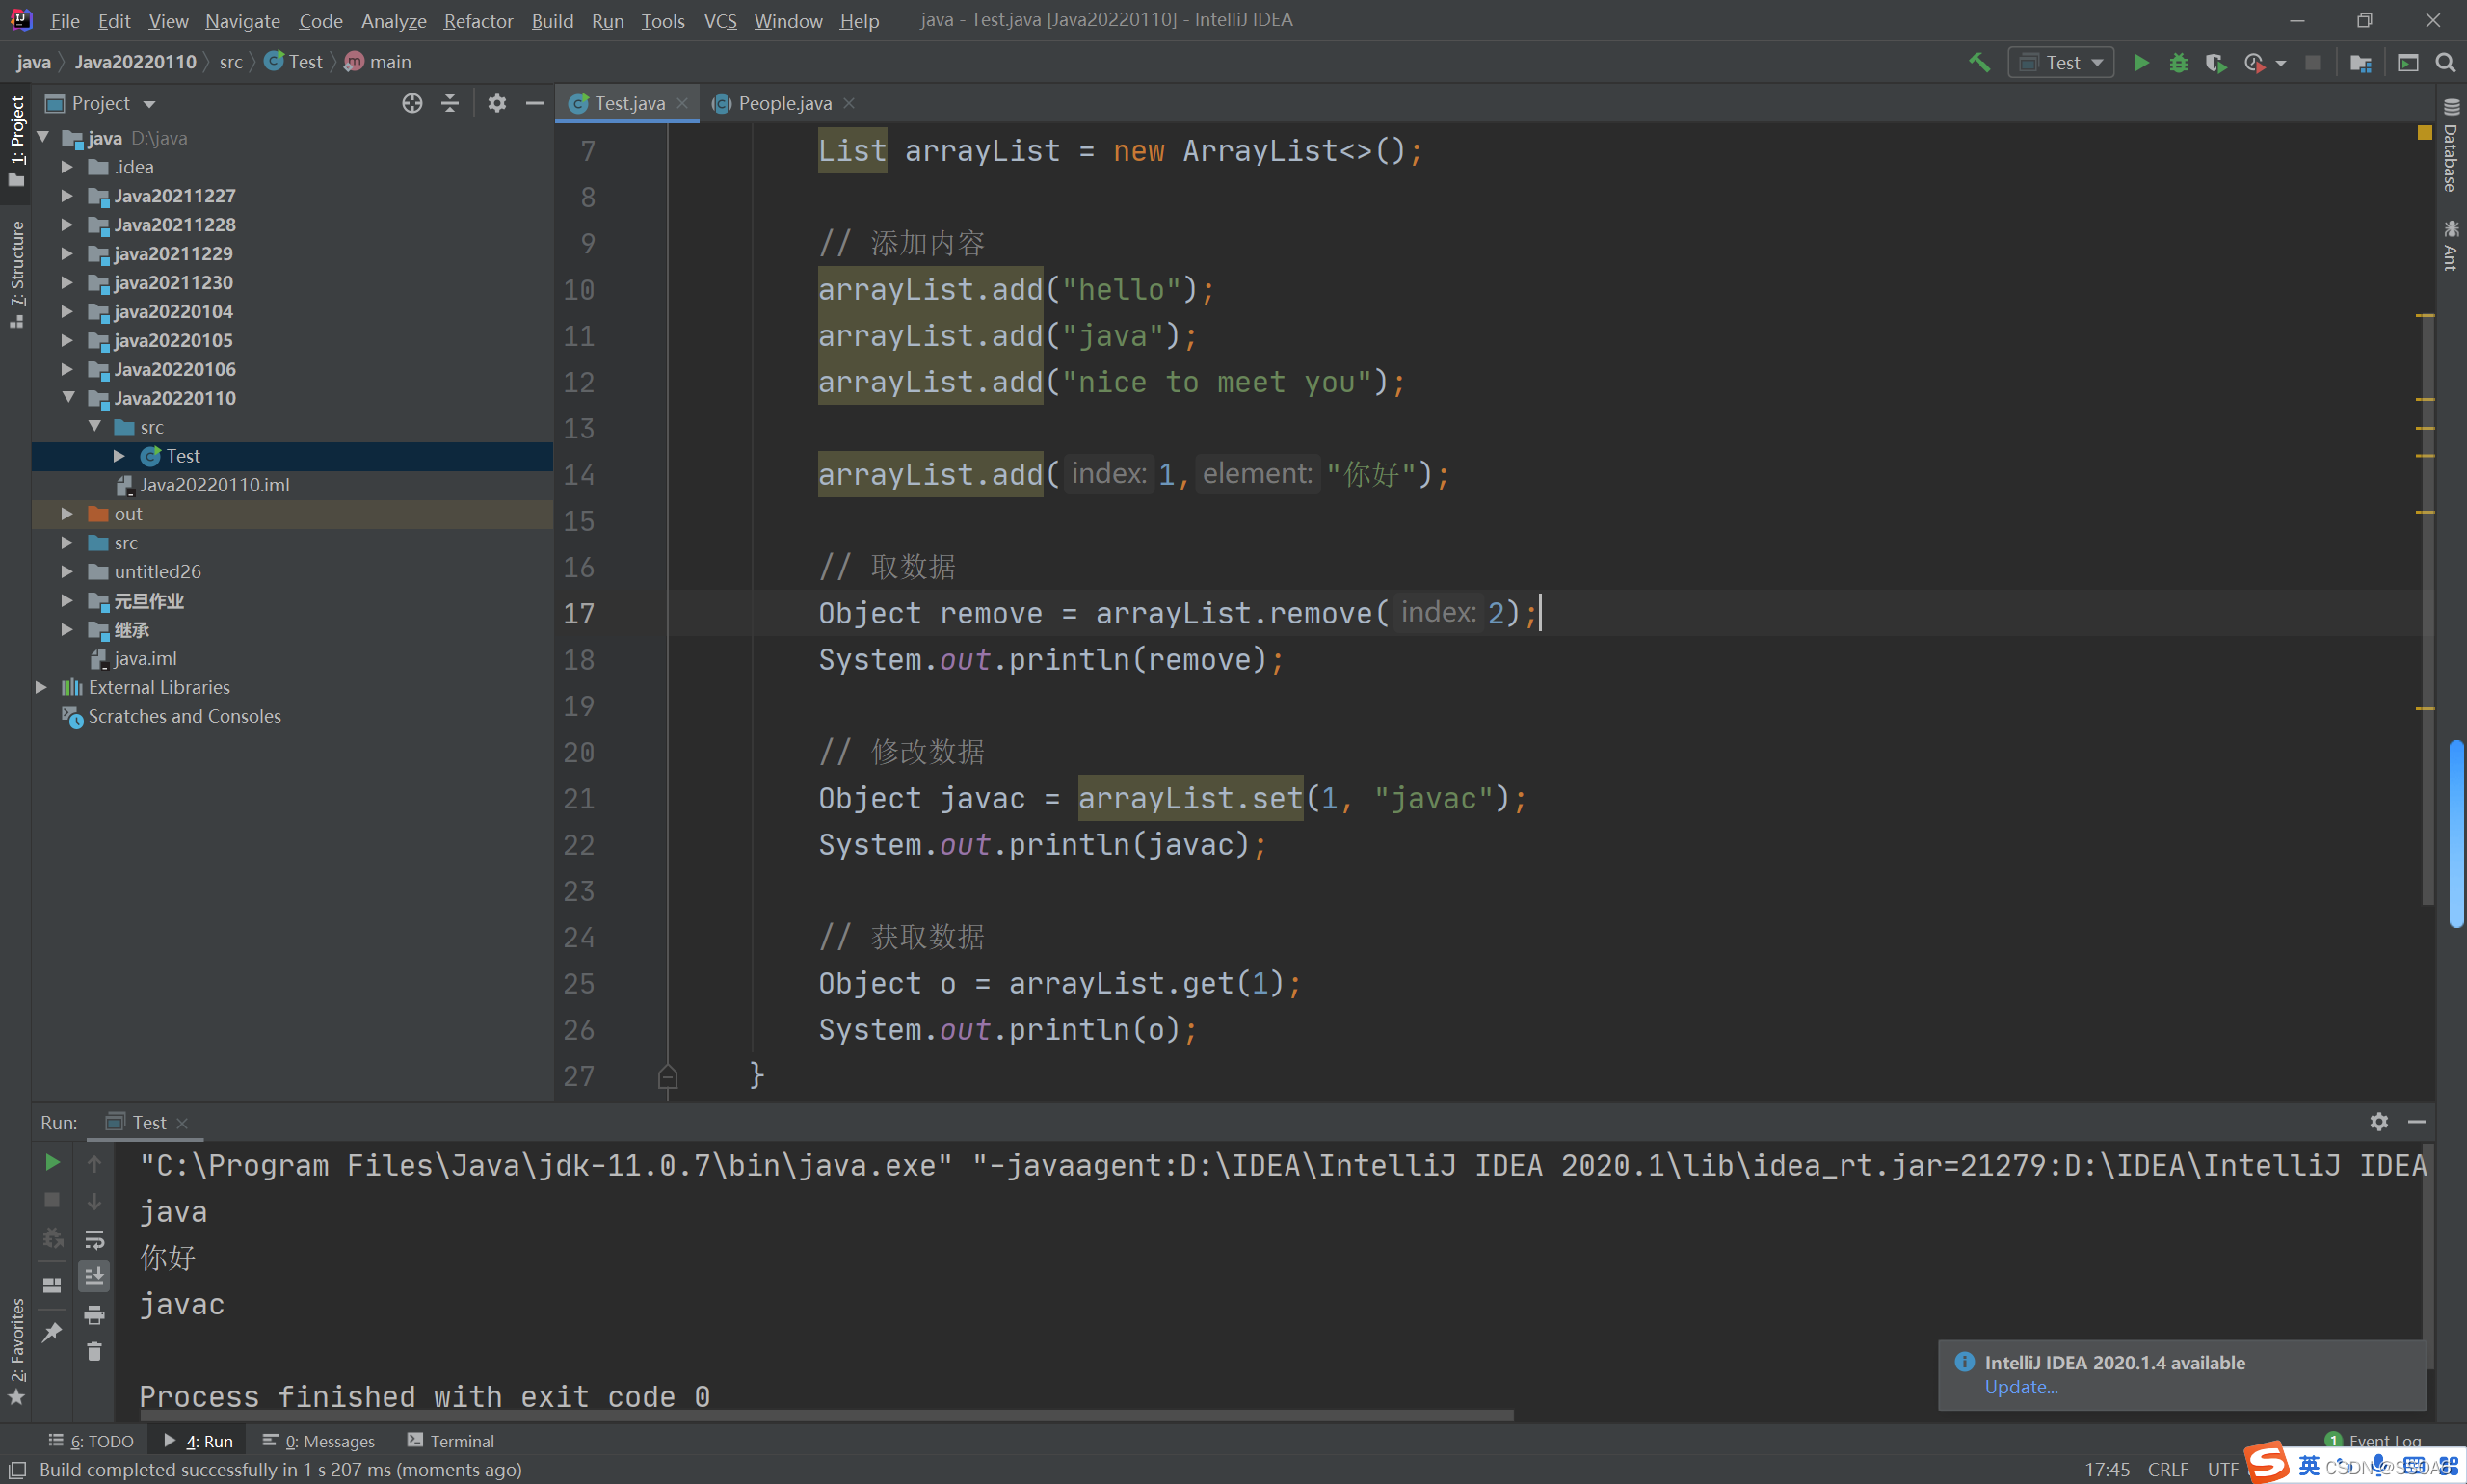Toggle the 1: Project side tab
Image resolution: width=2467 pixels, height=1484 pixels.
(16, 141)
